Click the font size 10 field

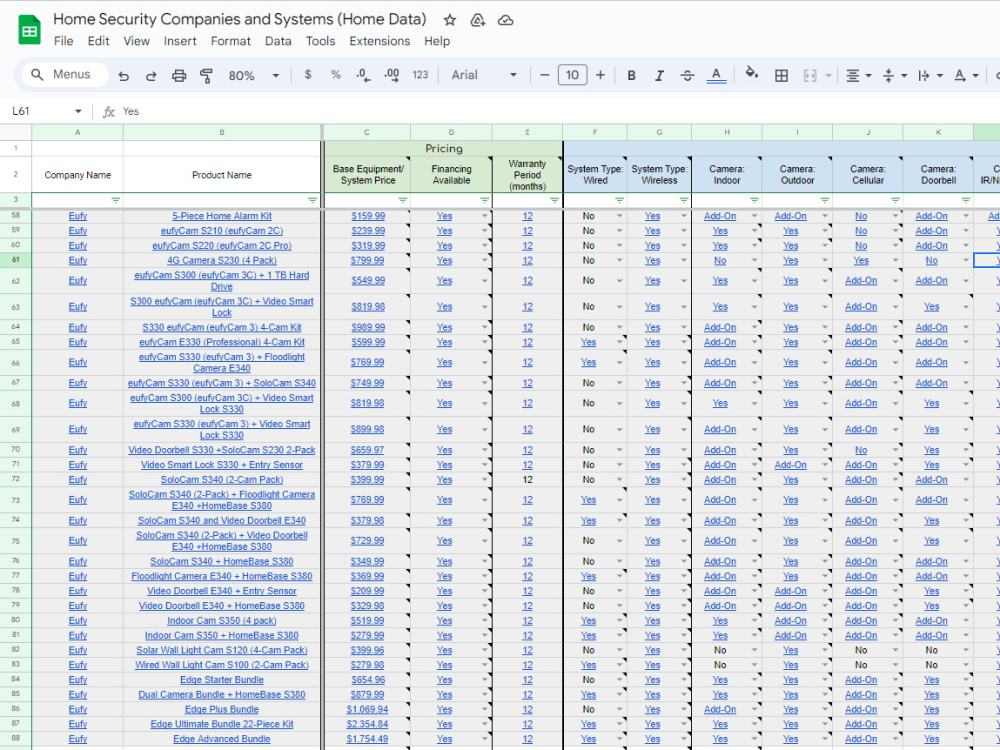coord(572,75)
